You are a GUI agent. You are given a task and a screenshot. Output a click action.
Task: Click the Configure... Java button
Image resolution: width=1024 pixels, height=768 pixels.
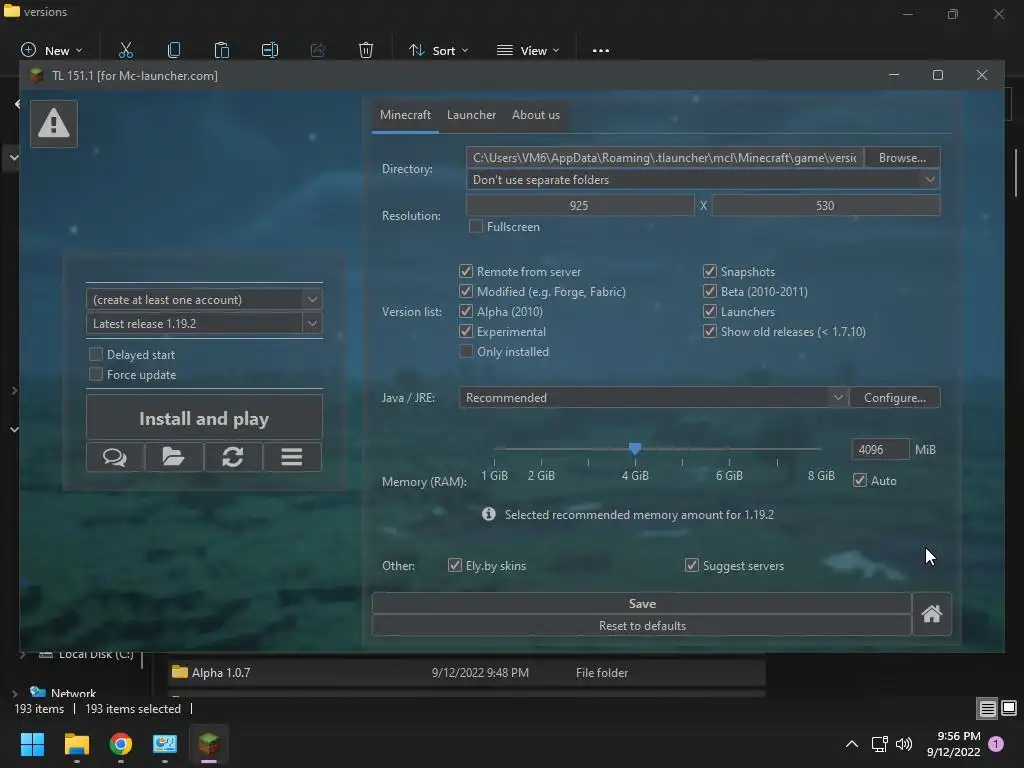(x=895, y=398)
